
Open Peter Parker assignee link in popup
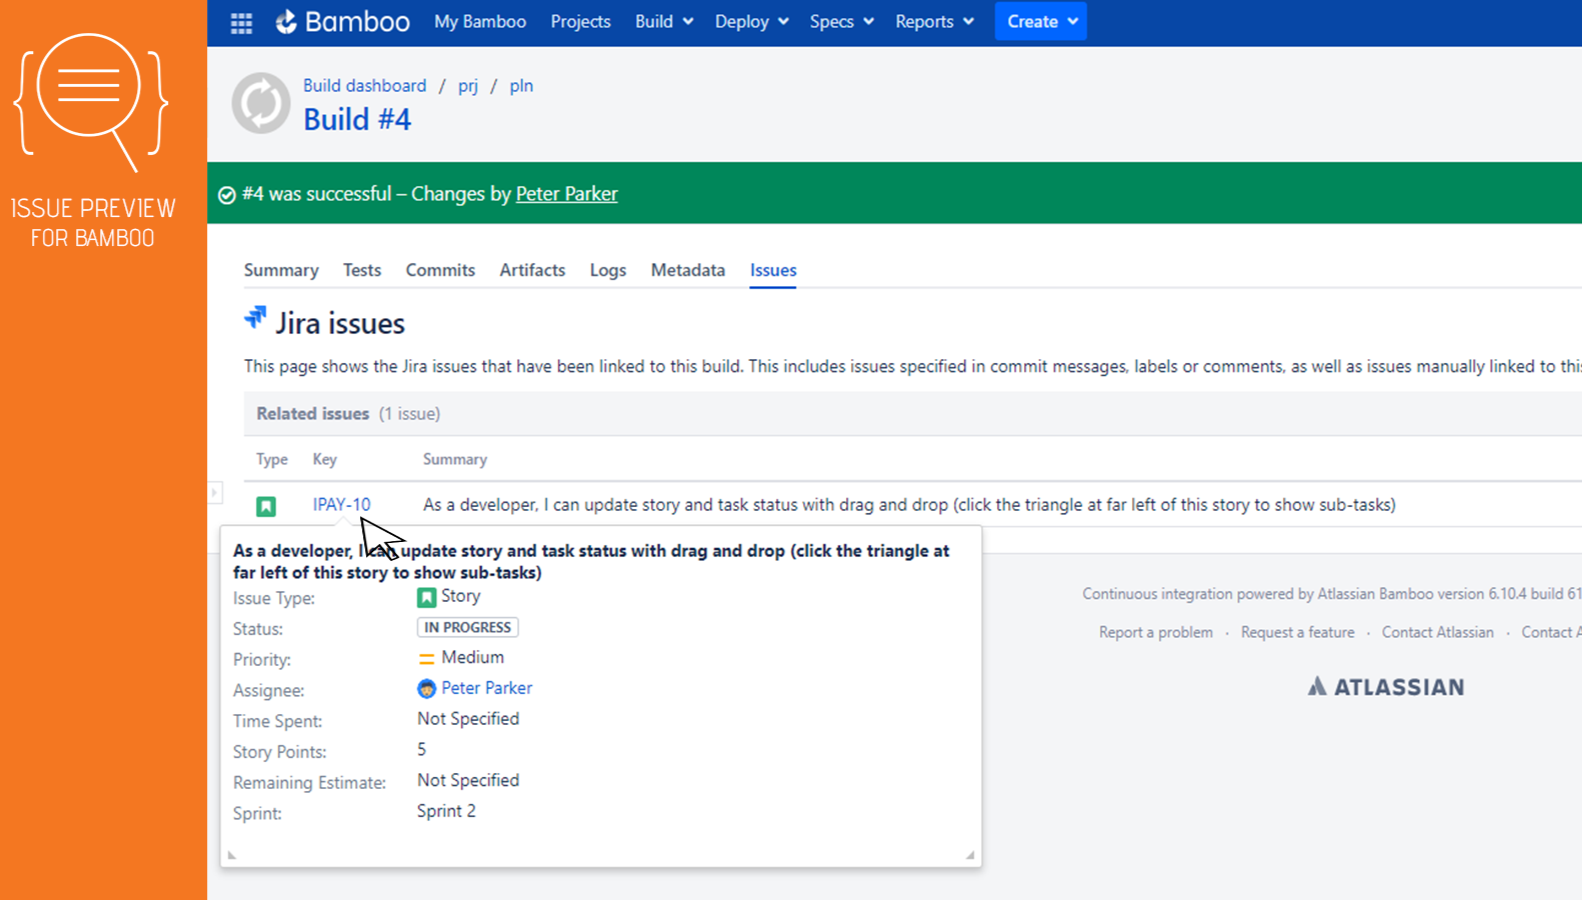(487, 688)
